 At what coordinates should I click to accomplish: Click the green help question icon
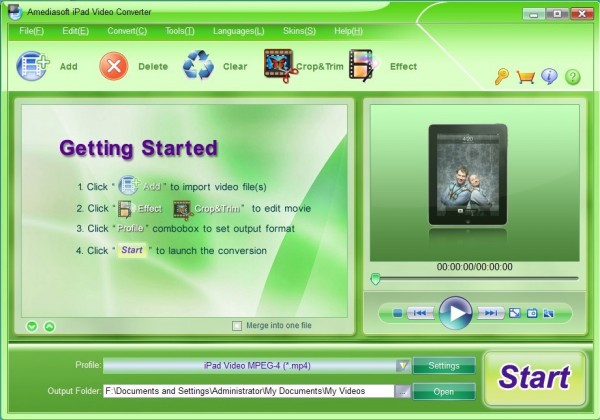[x=573, y=77]
